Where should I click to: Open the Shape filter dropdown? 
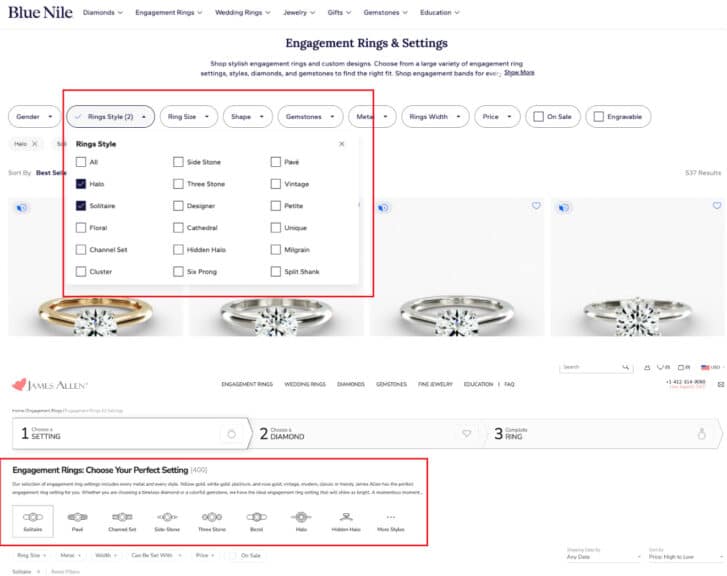click(x=248, y=116)
